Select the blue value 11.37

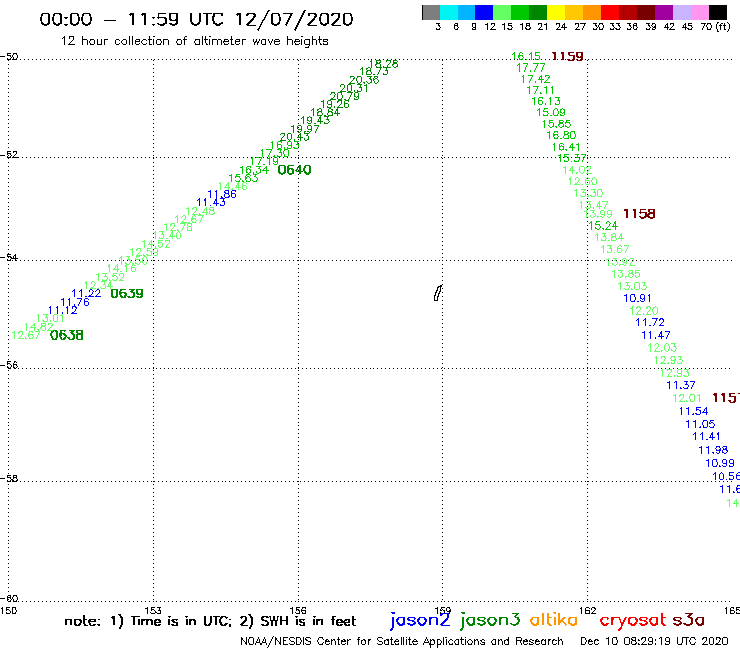coord(681,385)
